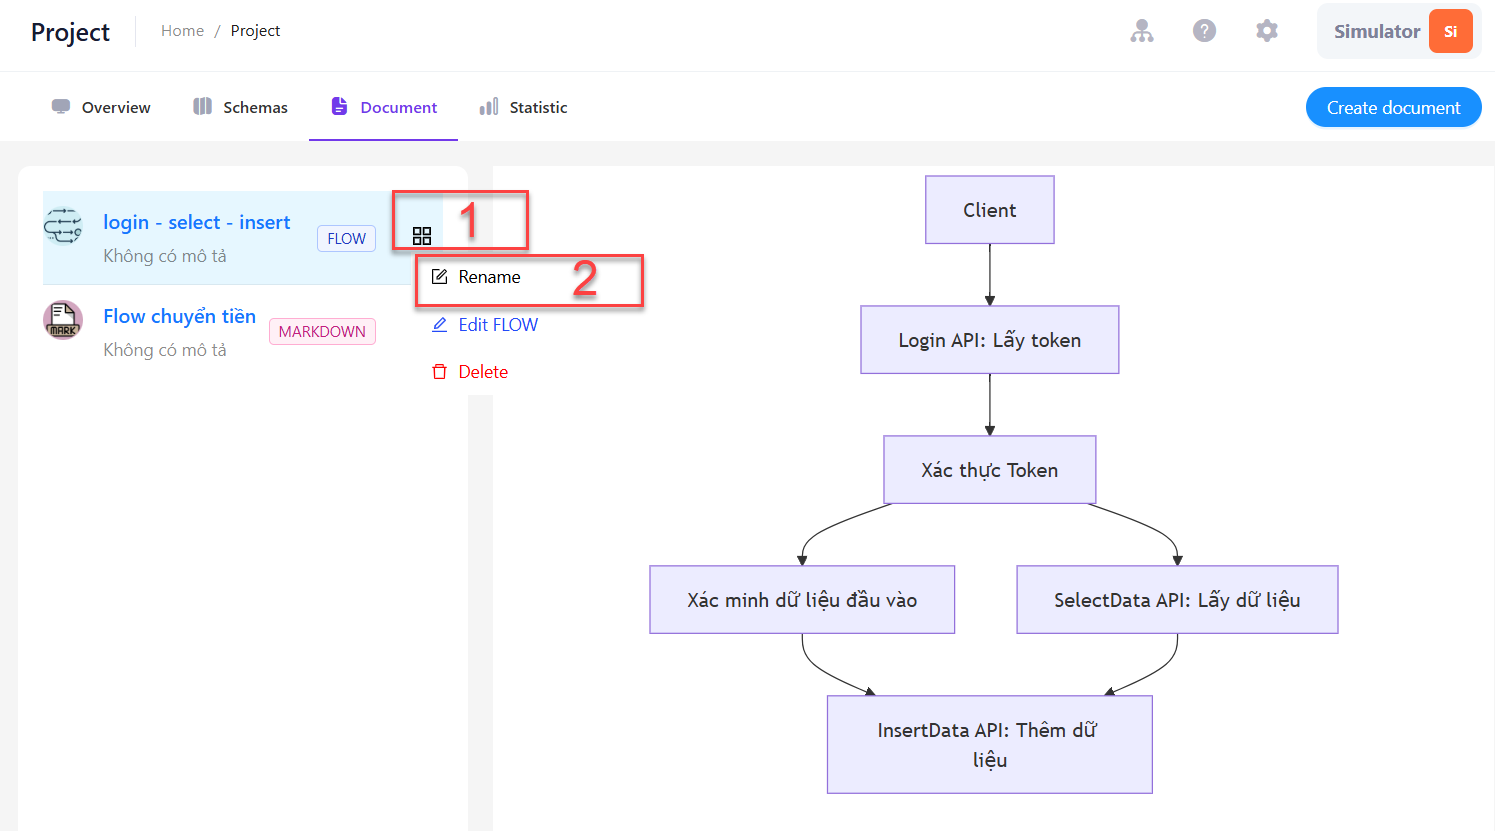The image size is (1495, 831).
Task: Open the help question mark icon
Action: (1205, 31)
